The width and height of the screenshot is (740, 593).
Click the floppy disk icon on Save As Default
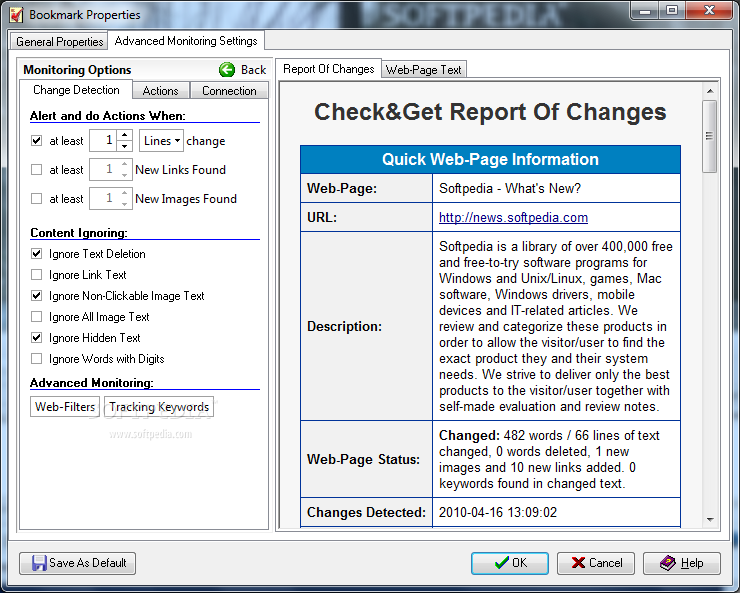pyautogui.click(x=39, y=563)
